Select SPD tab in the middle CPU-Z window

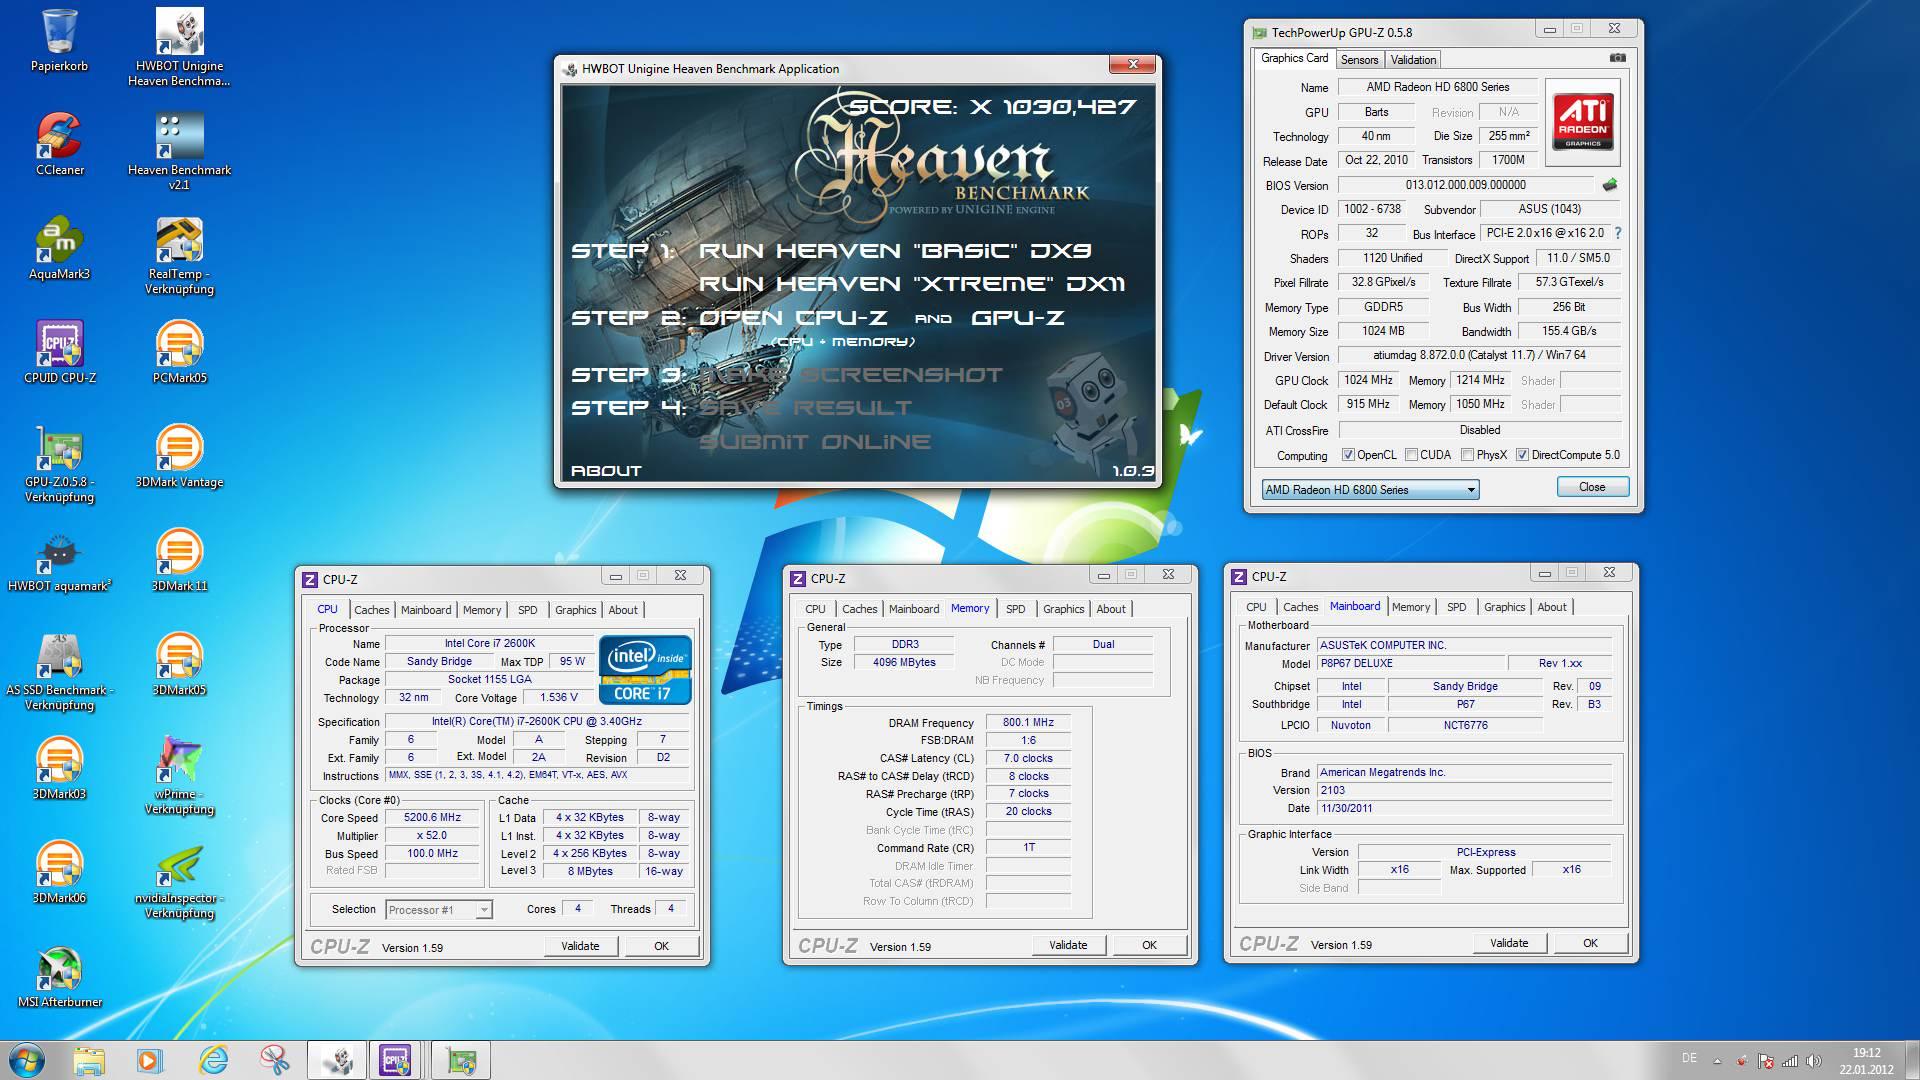coord(1015,609)
